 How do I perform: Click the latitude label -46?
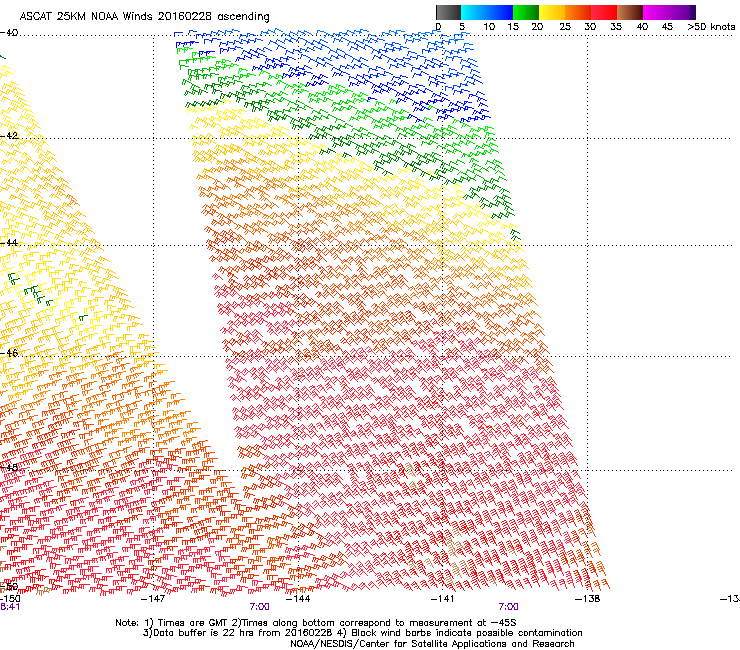pyautogui.click(x=9, y=353)
